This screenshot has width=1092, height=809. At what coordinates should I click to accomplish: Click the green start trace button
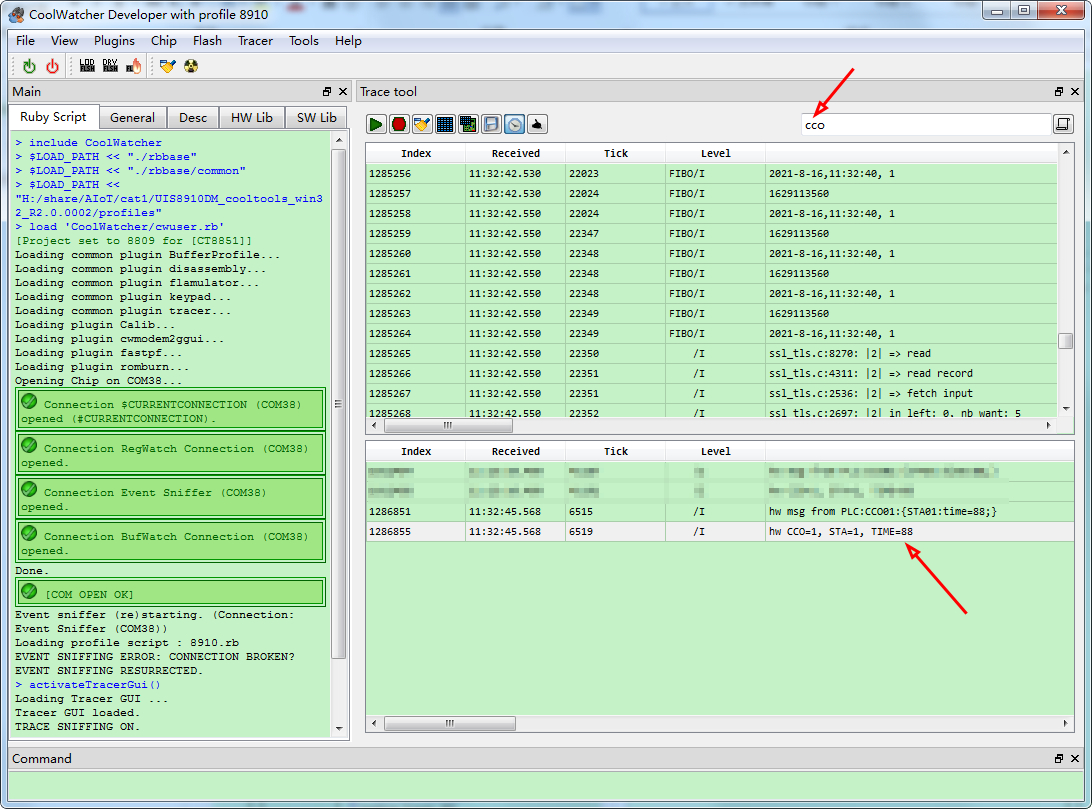tap(376, 124)
